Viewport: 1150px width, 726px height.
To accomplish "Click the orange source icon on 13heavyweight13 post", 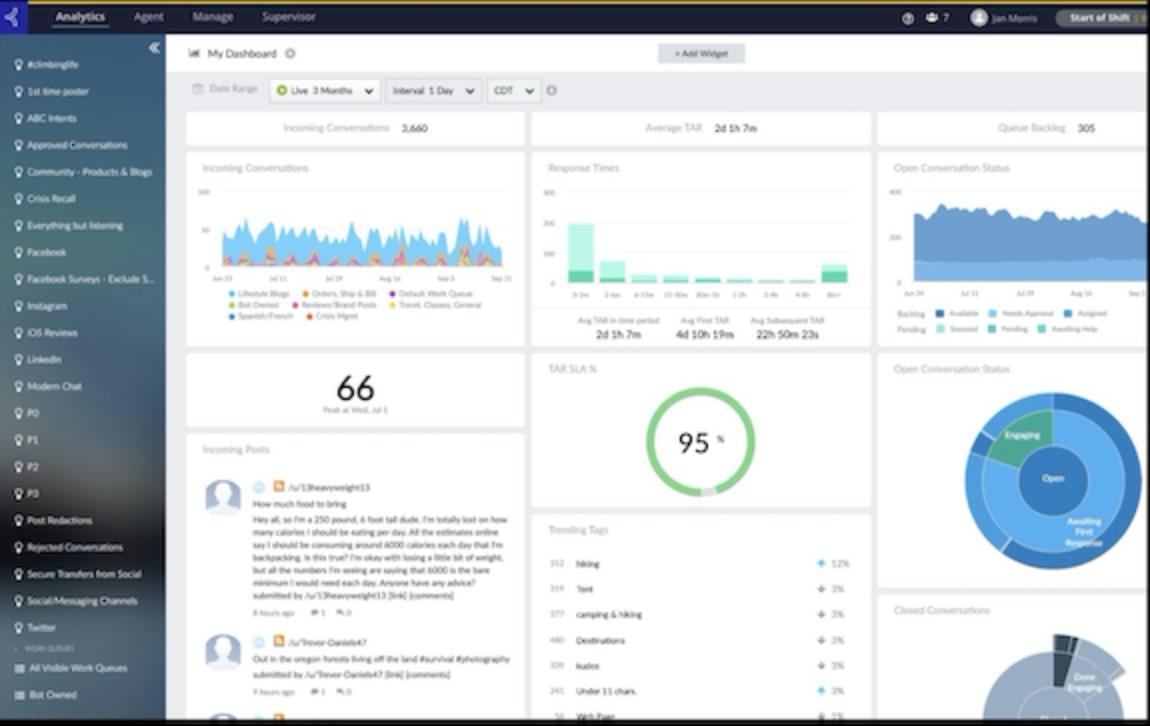I will 279,486.
